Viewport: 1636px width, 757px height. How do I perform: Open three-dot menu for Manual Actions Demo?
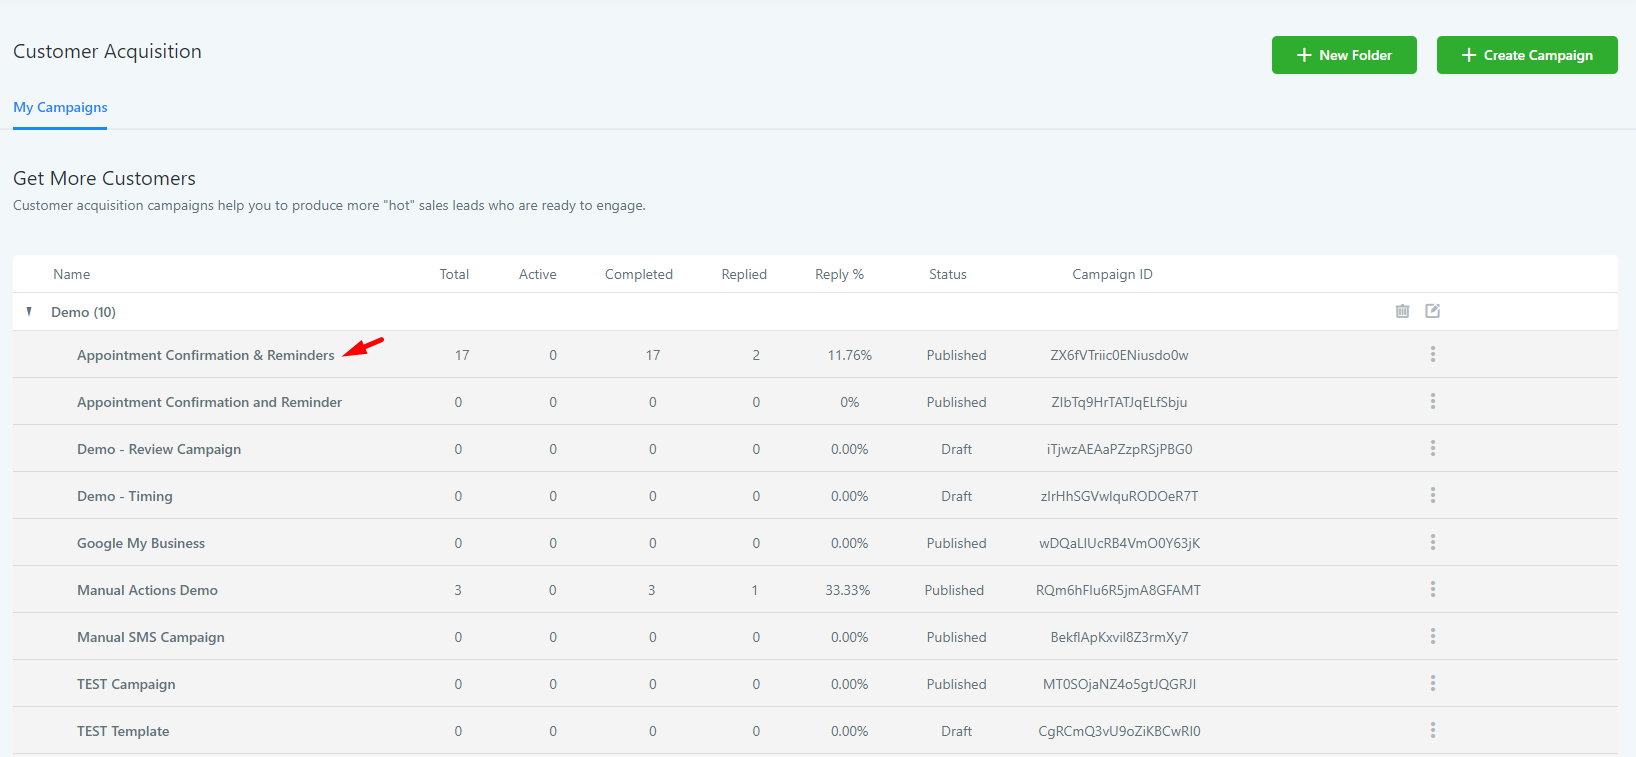pyautogui.click(x=1432, y=589)
